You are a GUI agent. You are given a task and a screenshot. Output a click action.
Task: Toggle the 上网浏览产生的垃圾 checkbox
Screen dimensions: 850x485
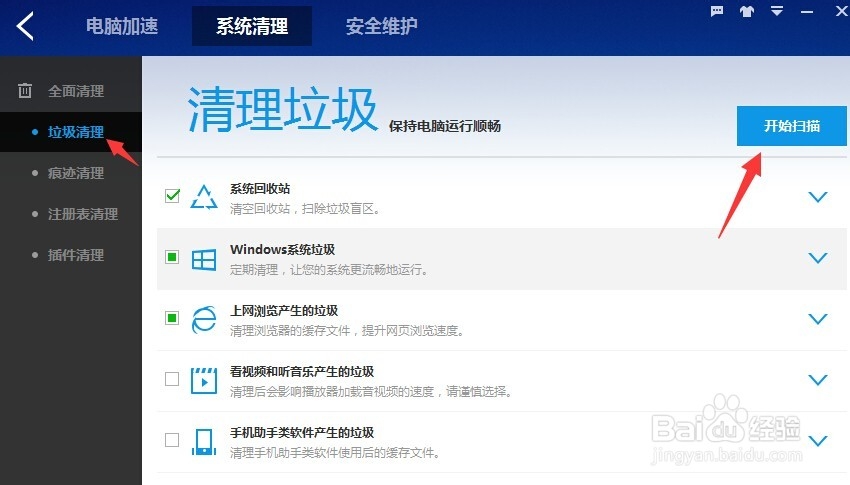[172, 318]
